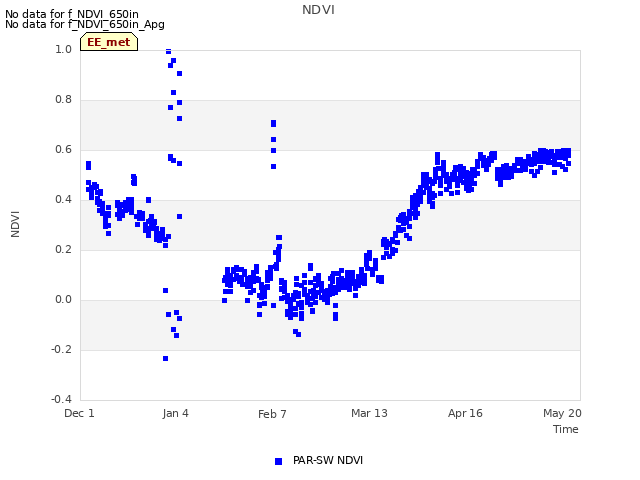The image size is (640, 480).
Task: Click the Dec 1 x-axis tick label
Action: pos(80,413)
